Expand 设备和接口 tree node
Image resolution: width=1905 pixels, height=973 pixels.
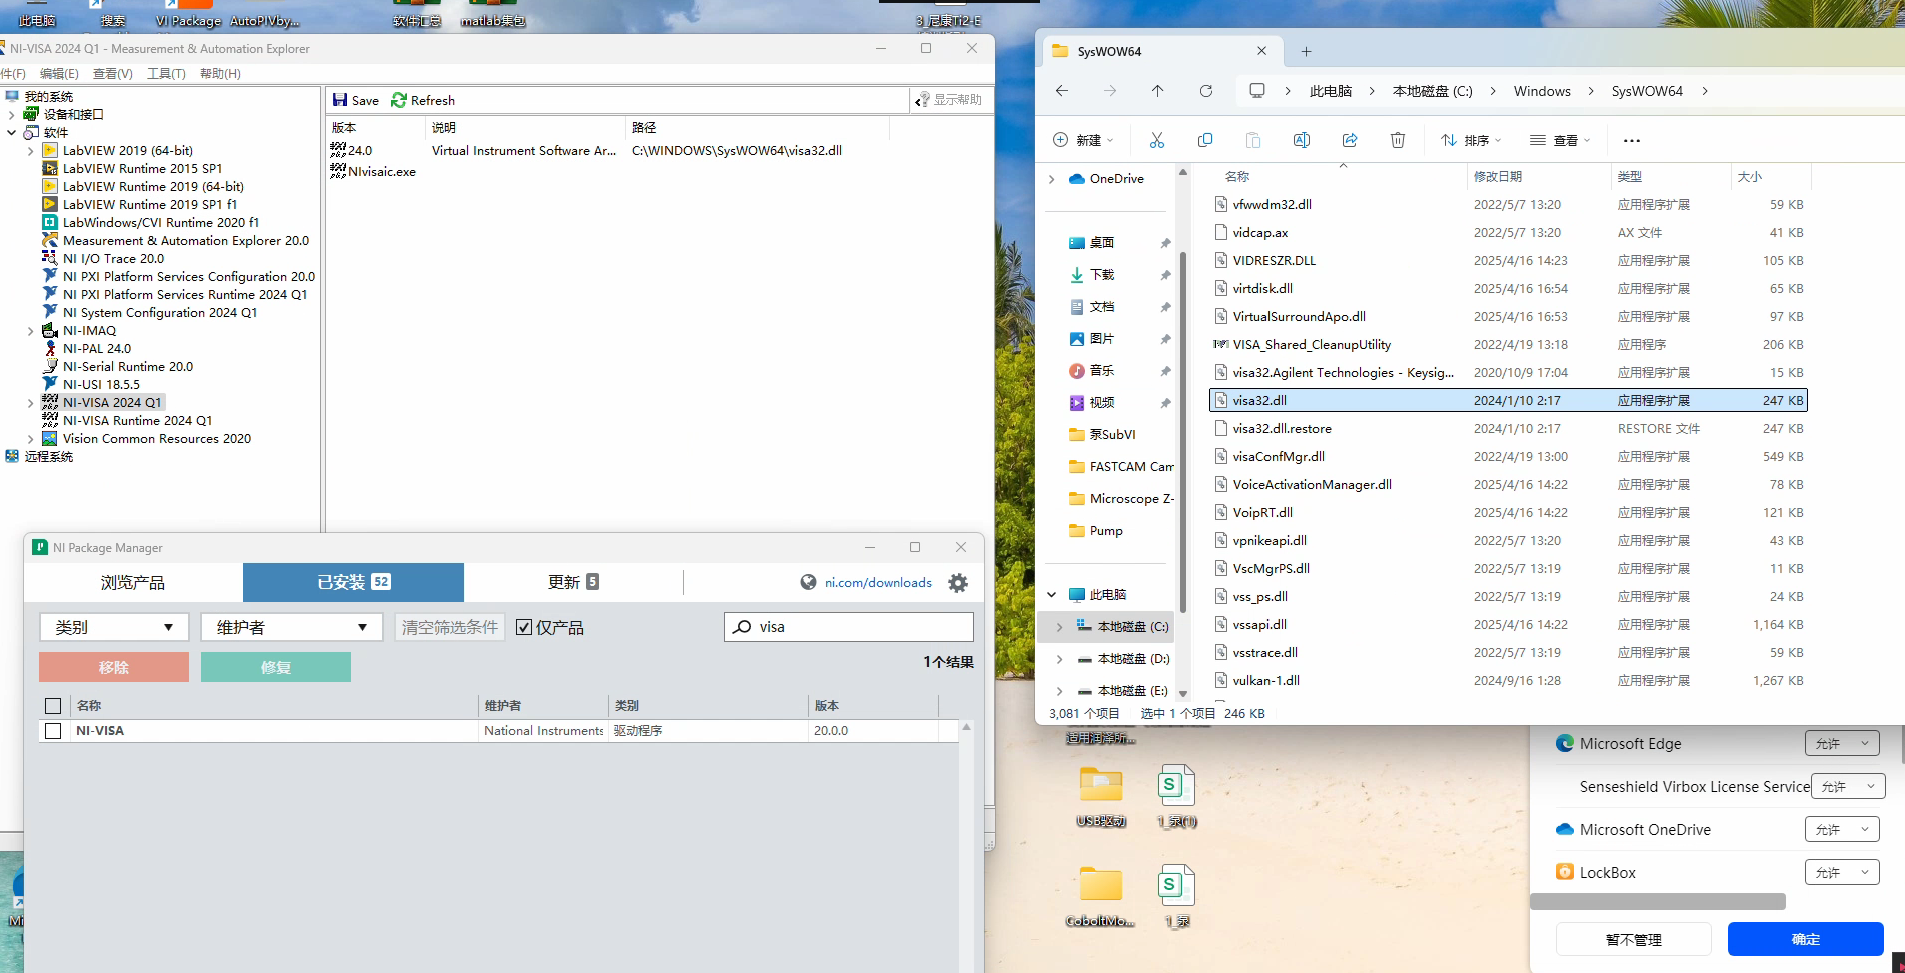point(11,115)
